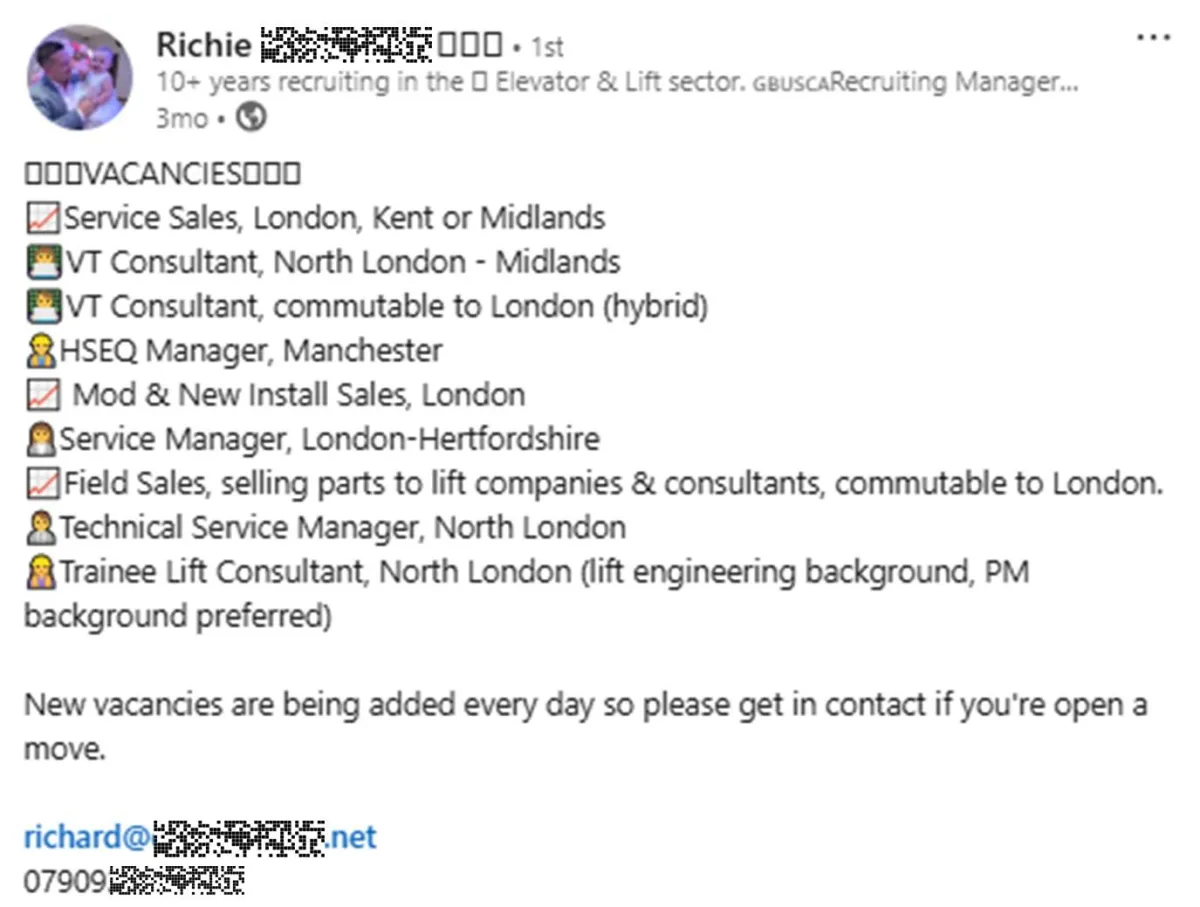
Task: Click the globe public visibility icon
Action: [252, 118]
